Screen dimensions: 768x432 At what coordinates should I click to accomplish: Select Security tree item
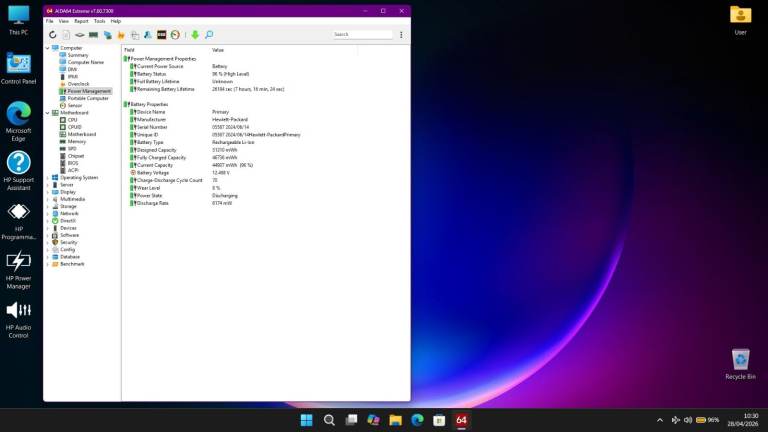(69, 242)
